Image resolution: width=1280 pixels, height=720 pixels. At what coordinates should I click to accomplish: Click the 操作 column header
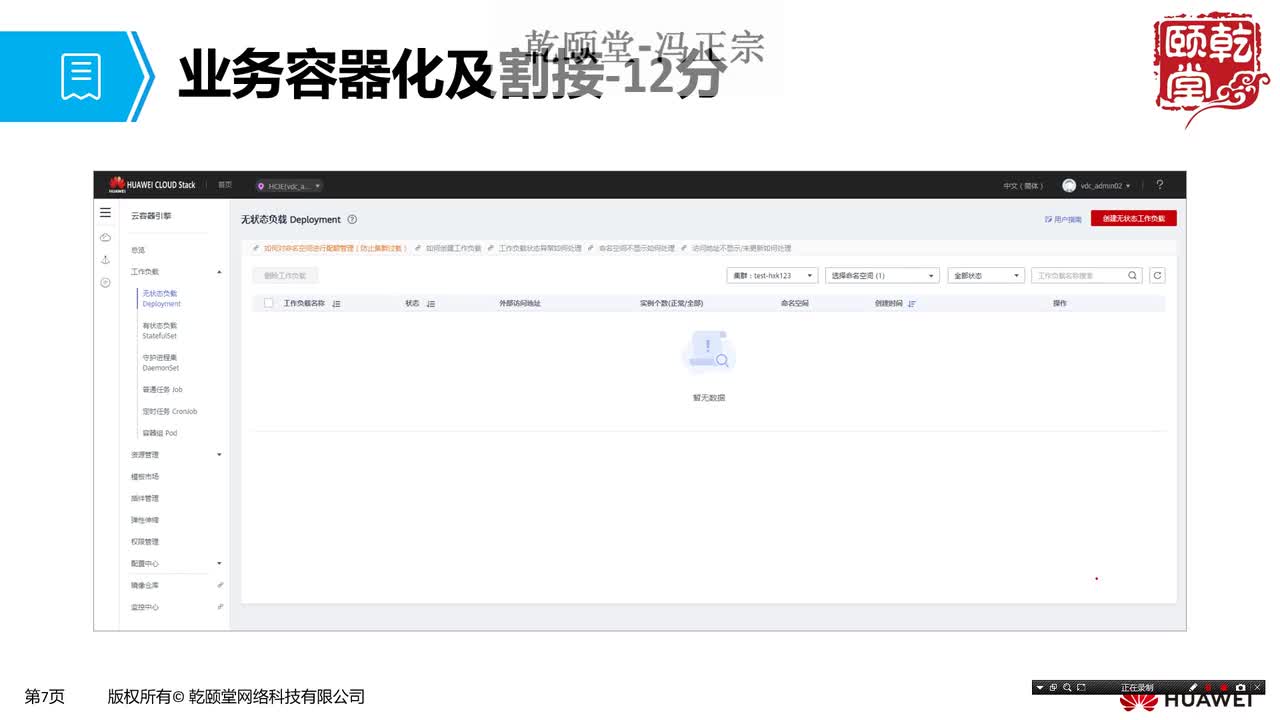[1060, 303]
